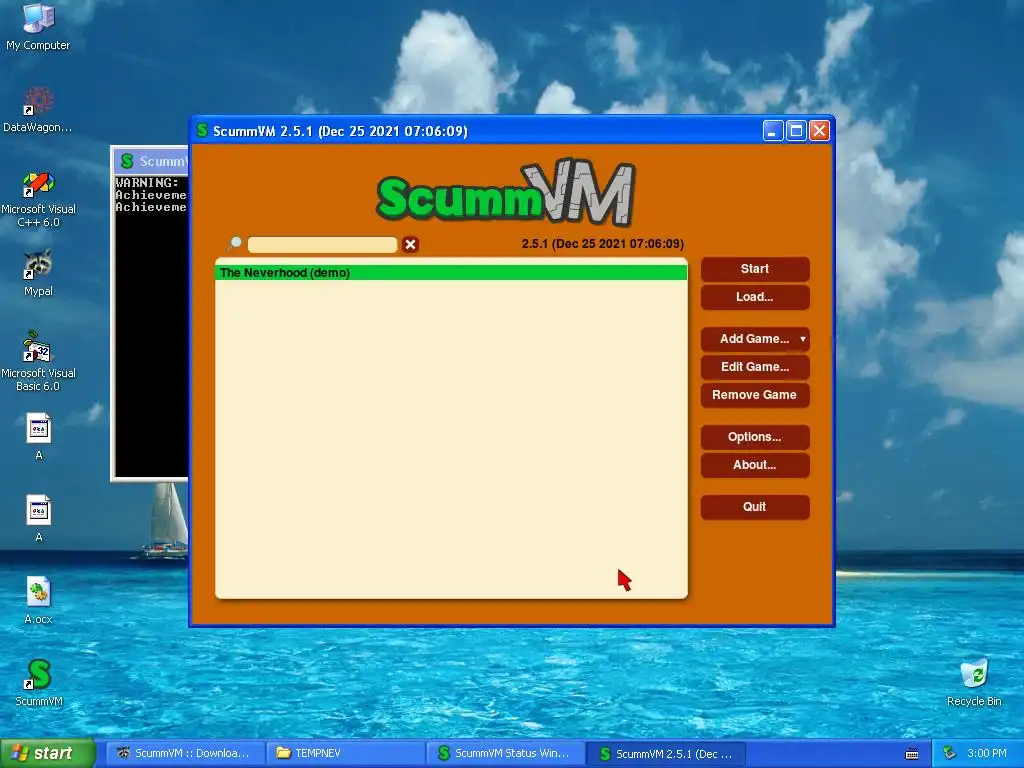Viewport: 1024px width, 768px height.
Task: Open Edit Game... settings
Action: [755, 367]
